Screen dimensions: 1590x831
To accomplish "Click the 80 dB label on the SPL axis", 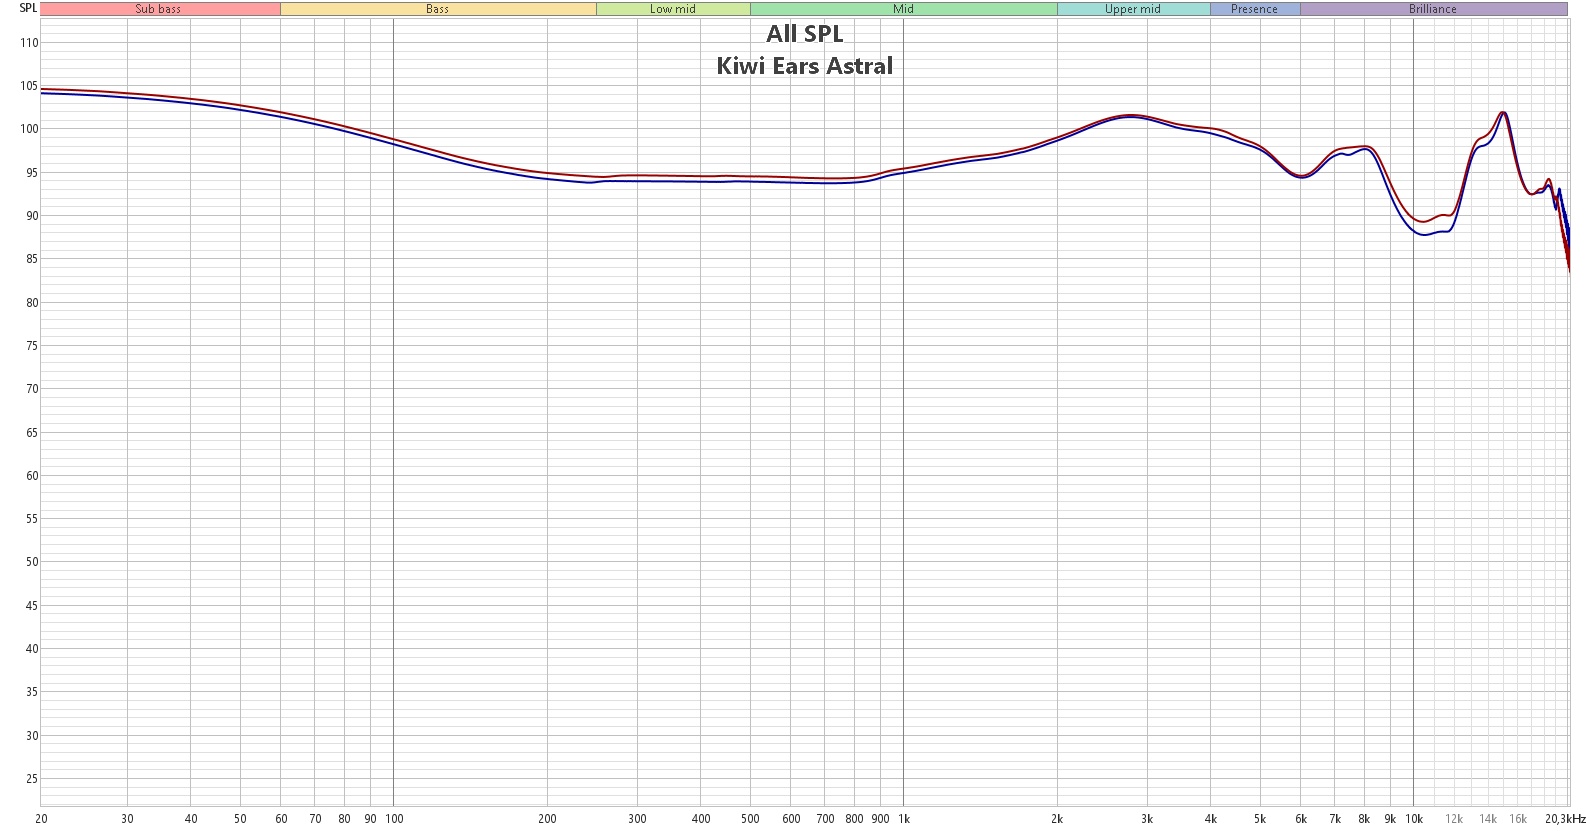I will click(x=32, y=303).
